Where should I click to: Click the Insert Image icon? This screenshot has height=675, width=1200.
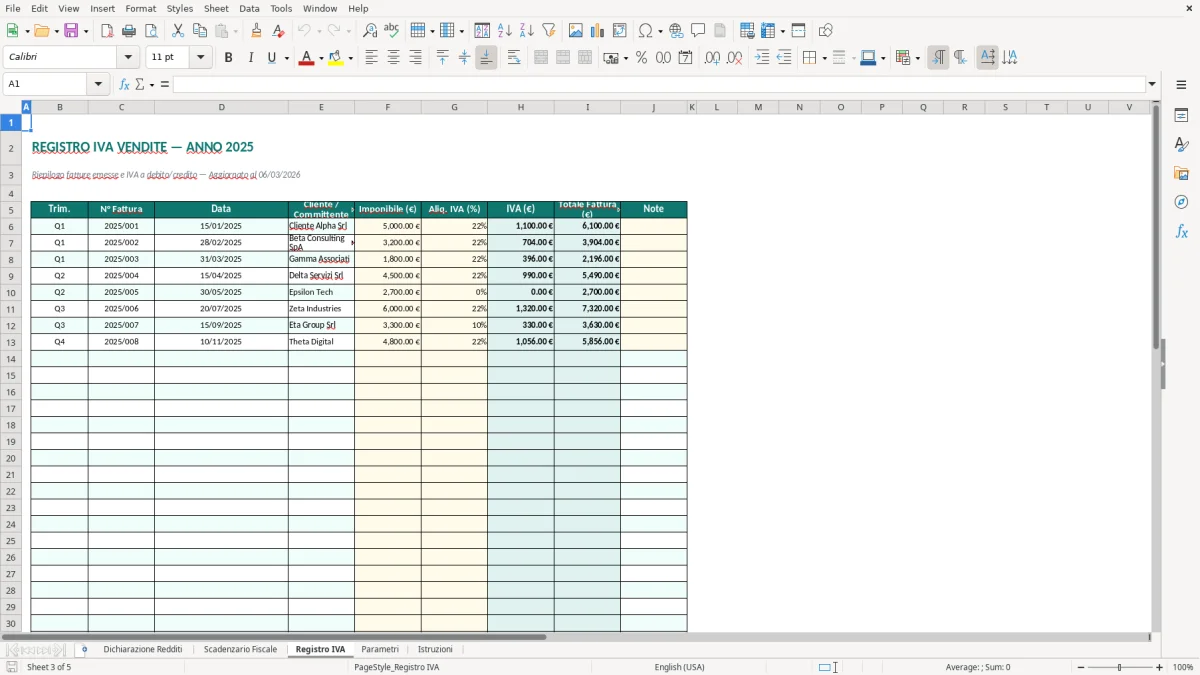pos(576,31)
